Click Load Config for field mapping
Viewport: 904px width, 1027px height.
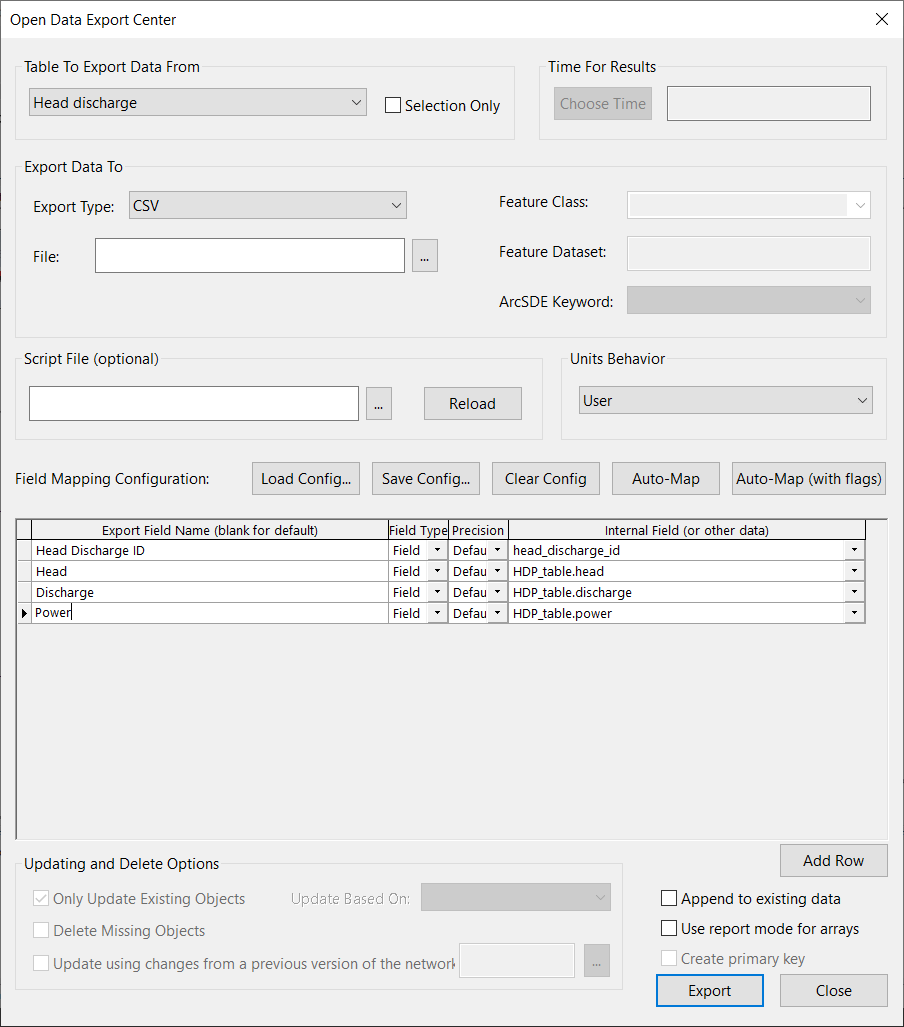point(305,478)
